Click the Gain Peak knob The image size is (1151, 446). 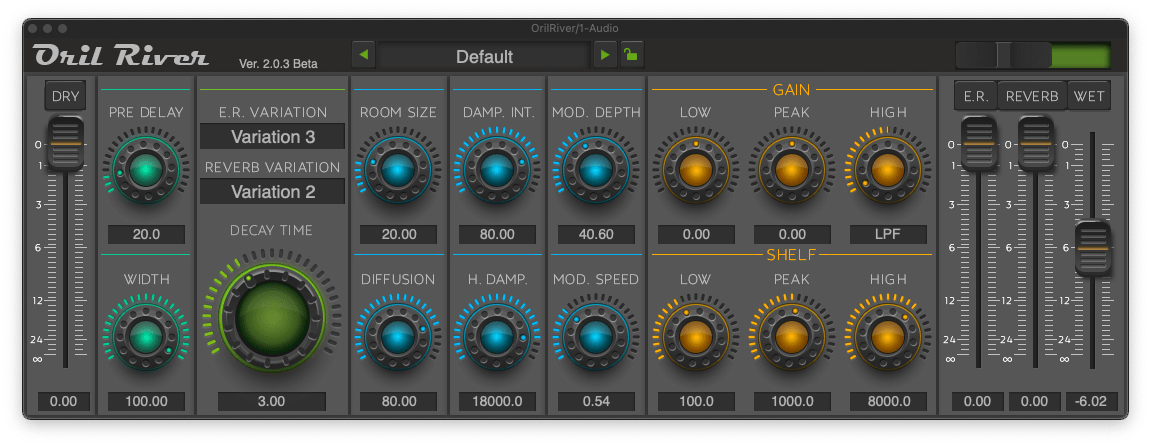[x=791, y=172]
